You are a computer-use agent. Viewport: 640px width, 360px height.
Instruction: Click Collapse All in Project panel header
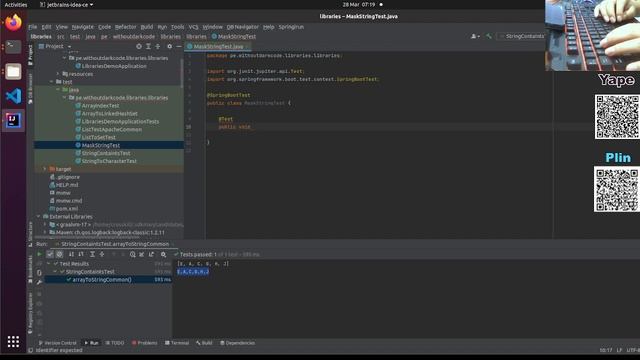click(x=158, y=47)
